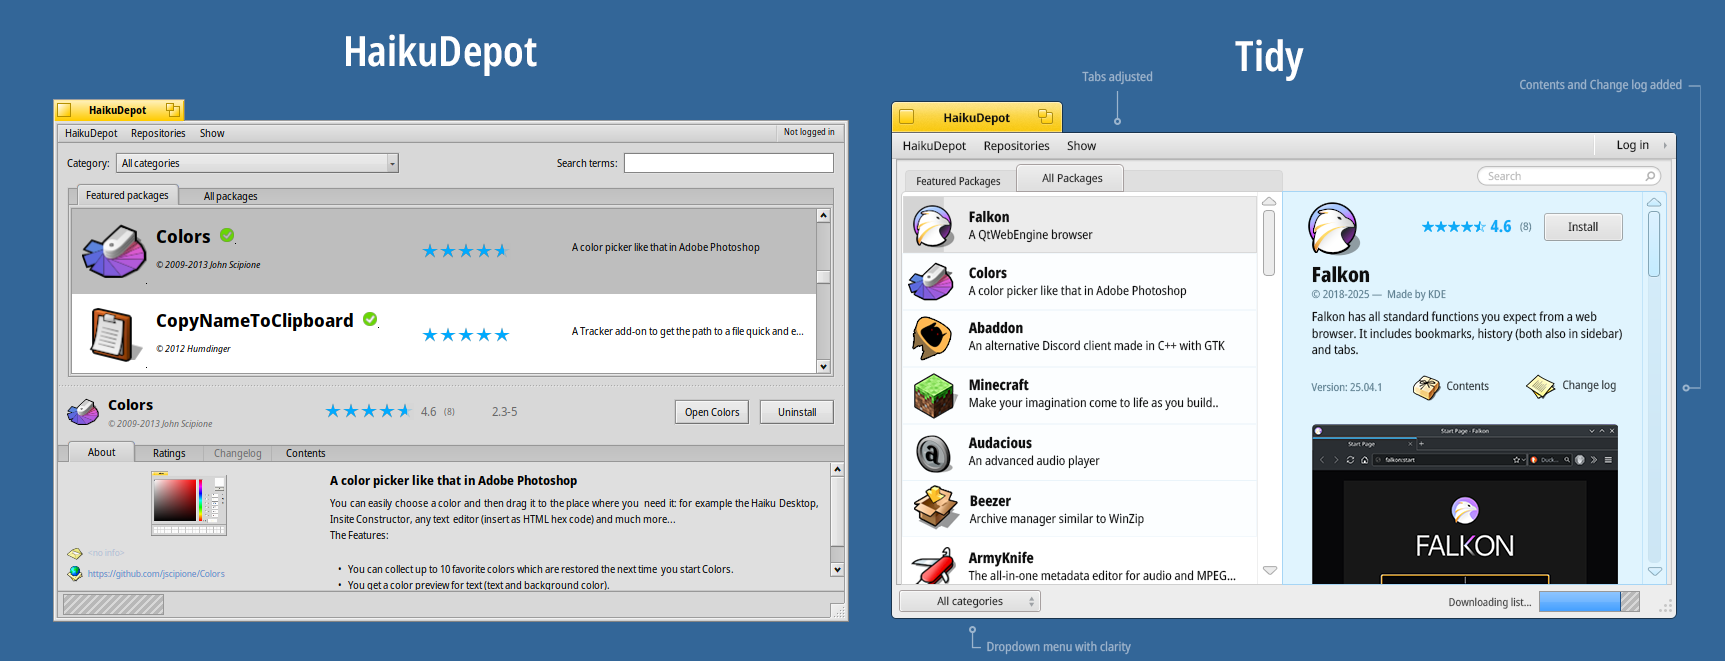This screenshot has width=1725, height=661.
Task: Click the Beezer archive box icon
Action: coord(936,509)
